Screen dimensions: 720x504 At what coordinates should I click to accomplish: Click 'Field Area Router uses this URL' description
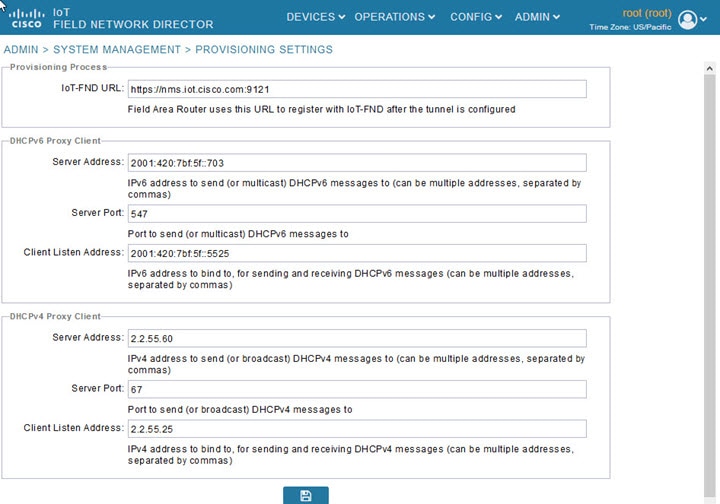(x=321, y=109)
